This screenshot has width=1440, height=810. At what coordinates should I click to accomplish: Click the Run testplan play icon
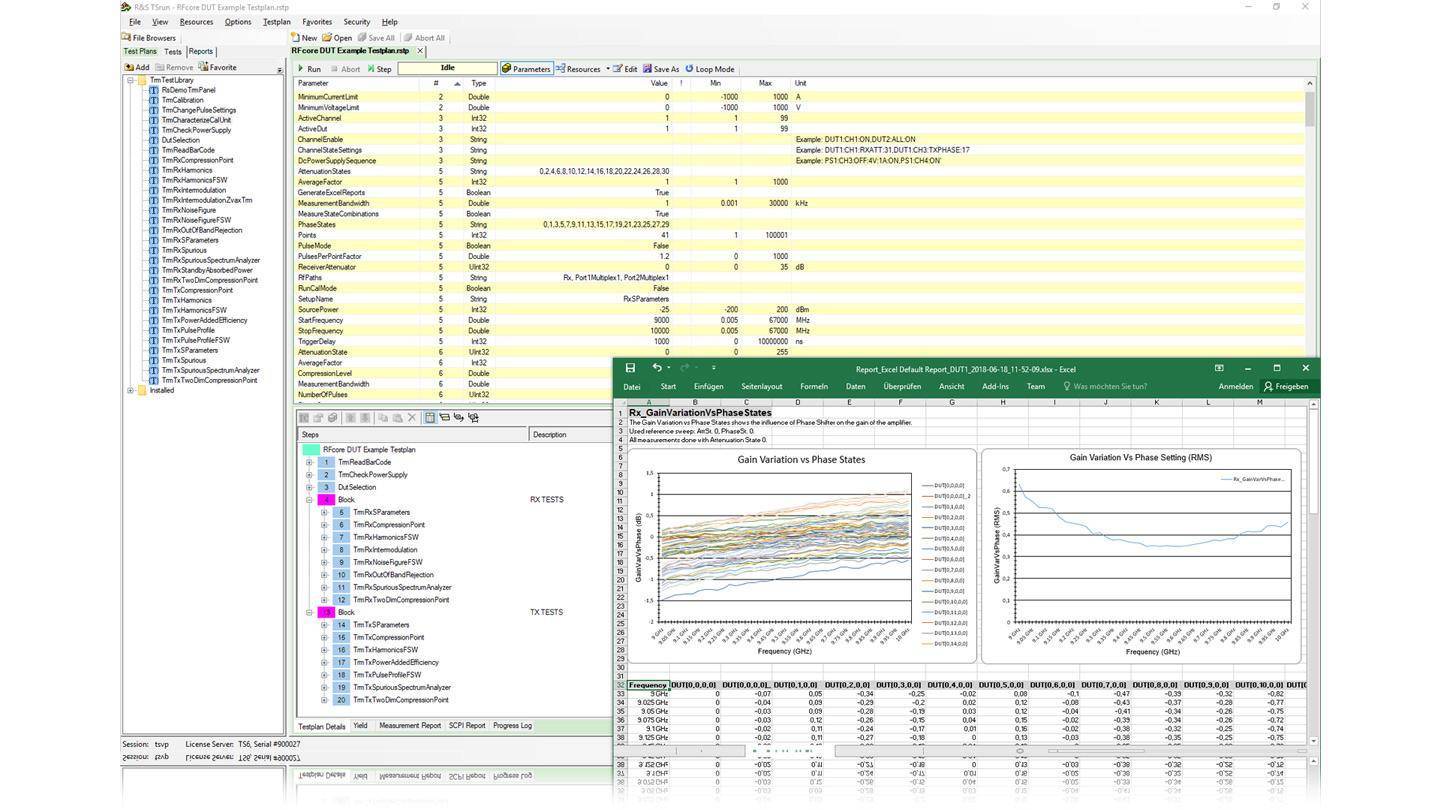click(x=302, y=69)
